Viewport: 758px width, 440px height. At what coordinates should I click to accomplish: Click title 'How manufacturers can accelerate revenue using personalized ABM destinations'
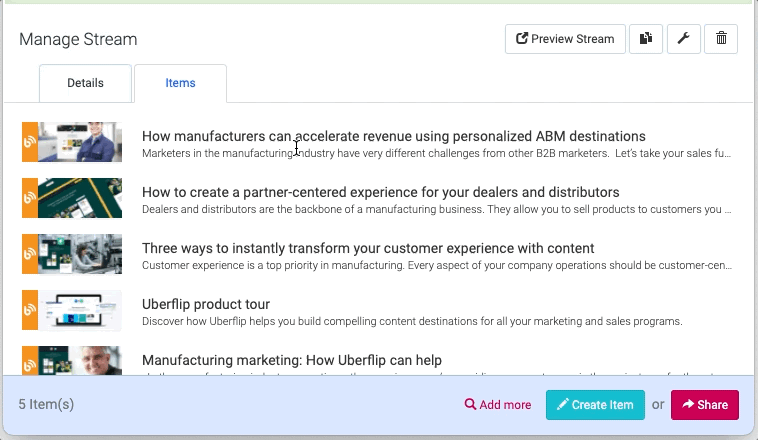pos(394,136)
